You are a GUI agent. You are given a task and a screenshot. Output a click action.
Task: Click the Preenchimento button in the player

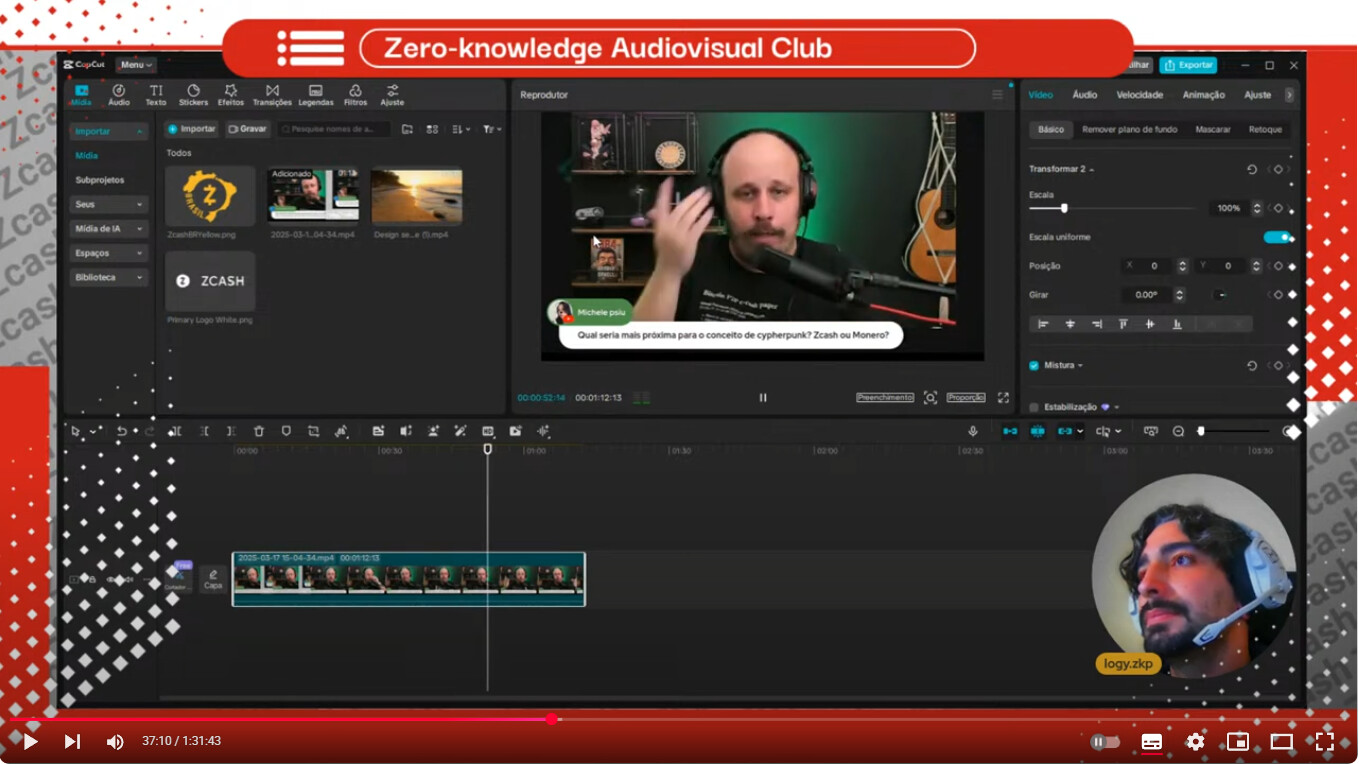click(885, 397)
